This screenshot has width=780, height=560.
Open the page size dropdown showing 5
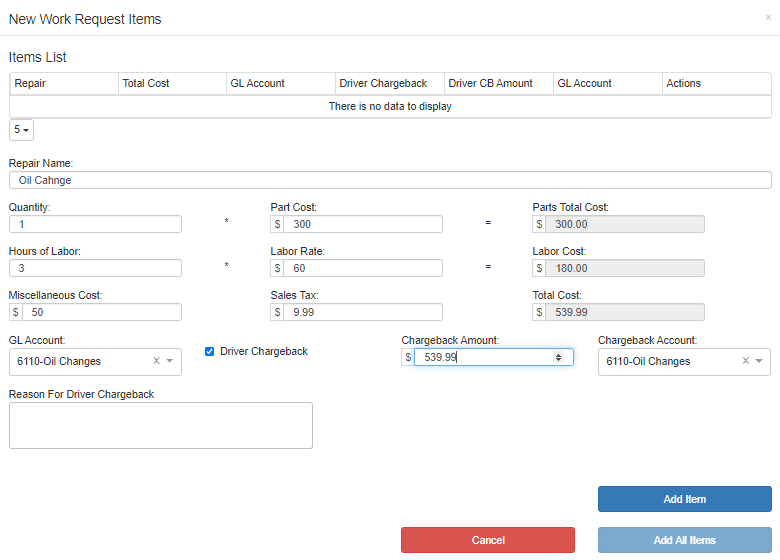tap(21, 130)
